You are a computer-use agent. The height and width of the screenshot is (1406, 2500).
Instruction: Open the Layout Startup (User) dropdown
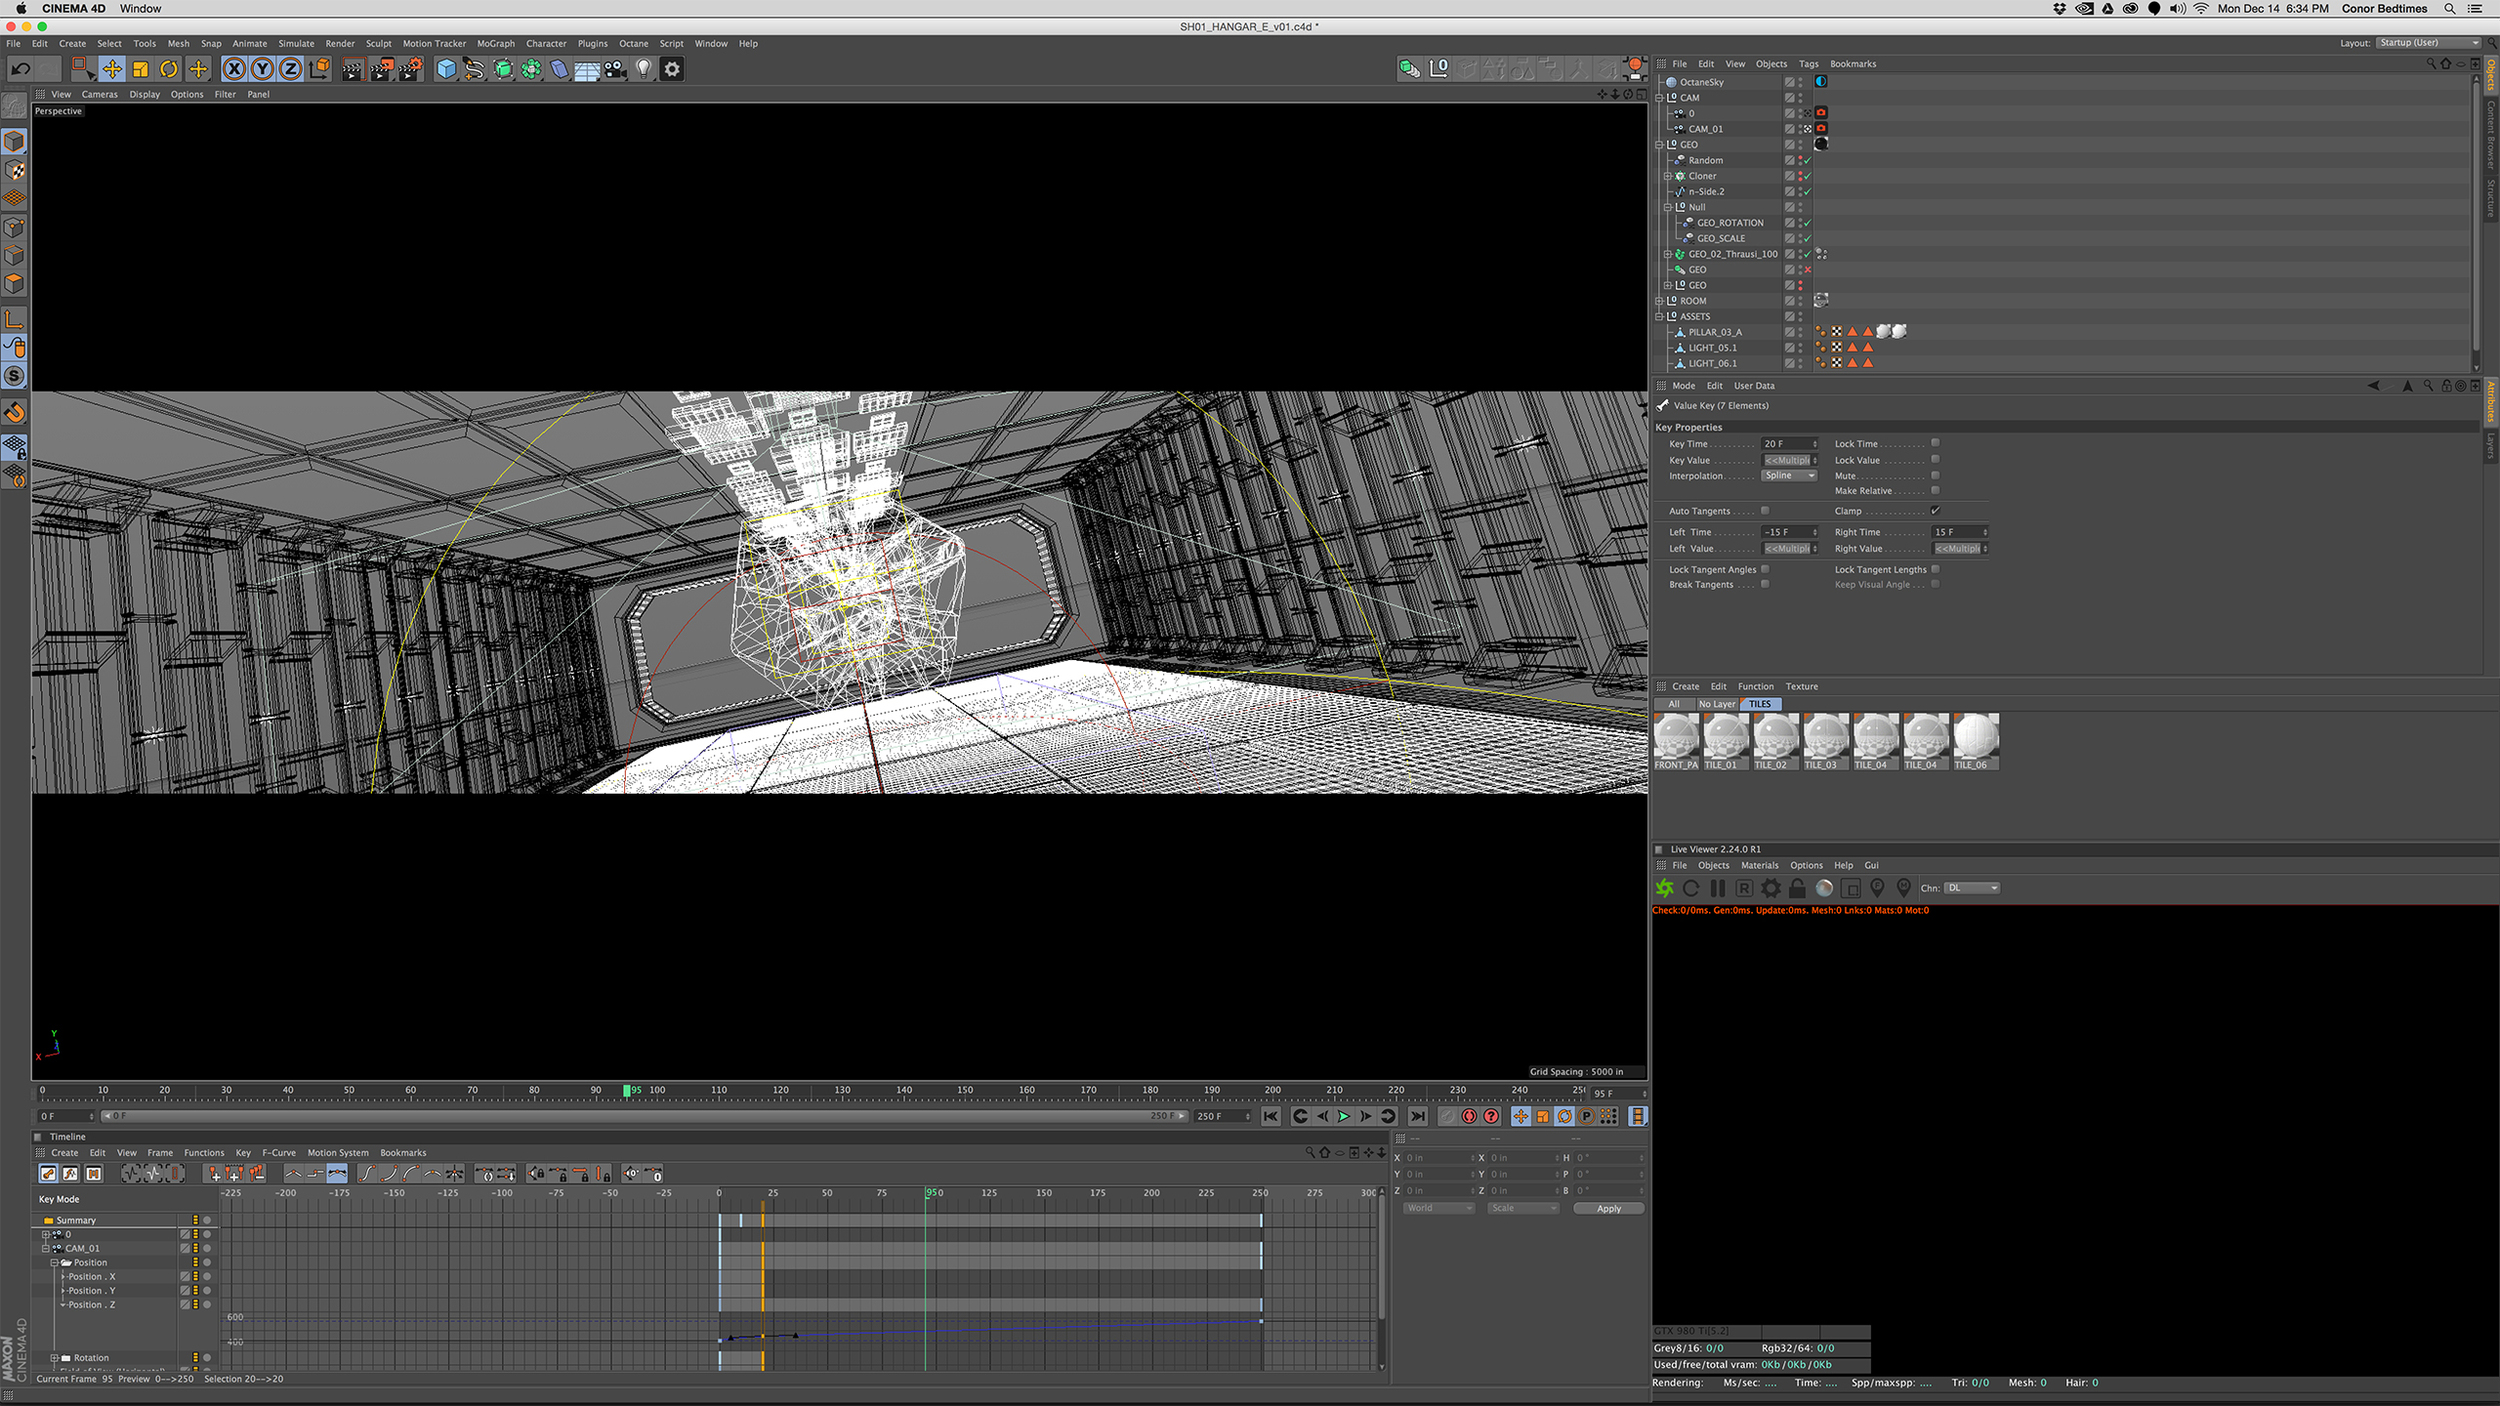[2429, 43]
